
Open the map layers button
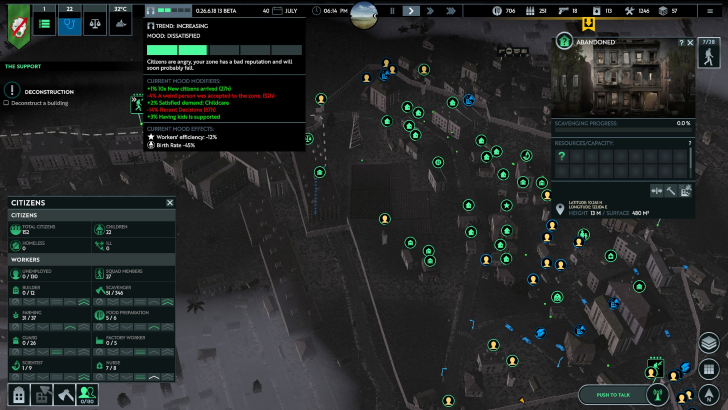[709, 343]
